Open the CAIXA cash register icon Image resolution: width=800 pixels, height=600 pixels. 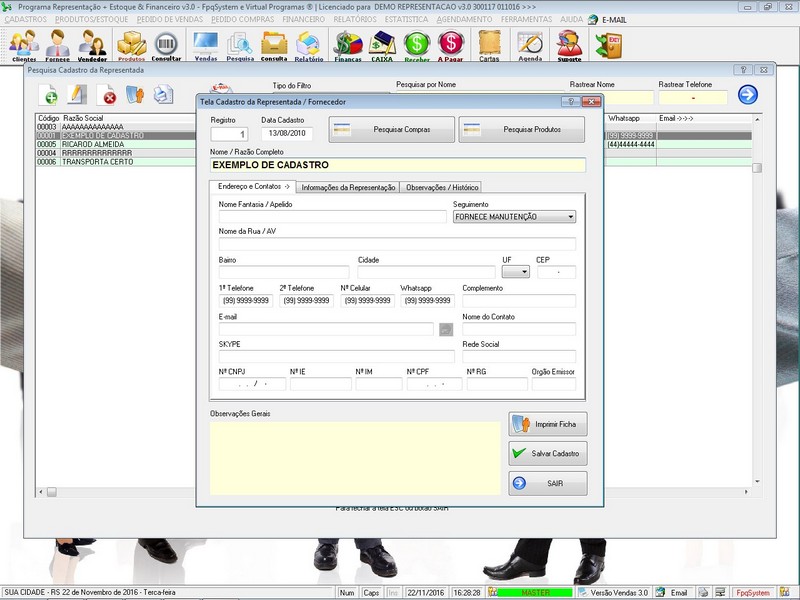(x=382, y=45)
